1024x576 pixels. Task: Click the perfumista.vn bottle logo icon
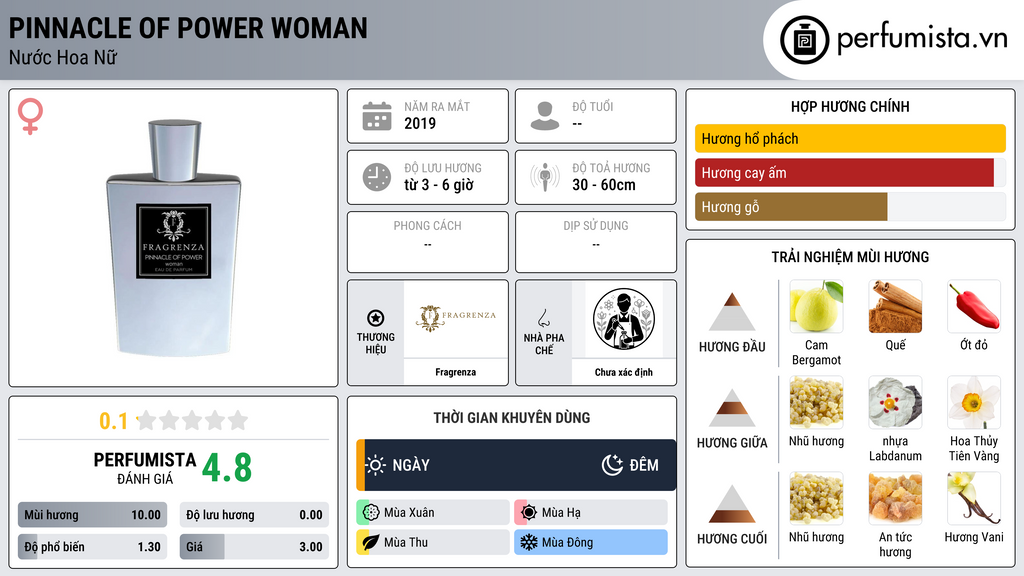[804, 40]
